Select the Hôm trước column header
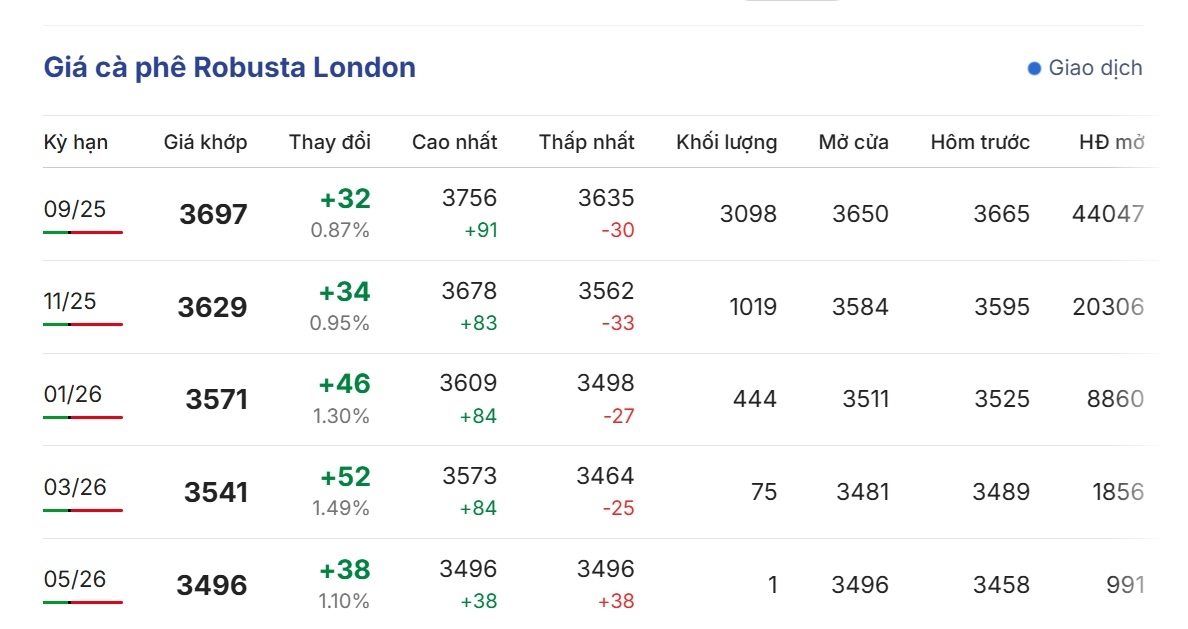The image size is (1188, 629). (x=980, y=142)
